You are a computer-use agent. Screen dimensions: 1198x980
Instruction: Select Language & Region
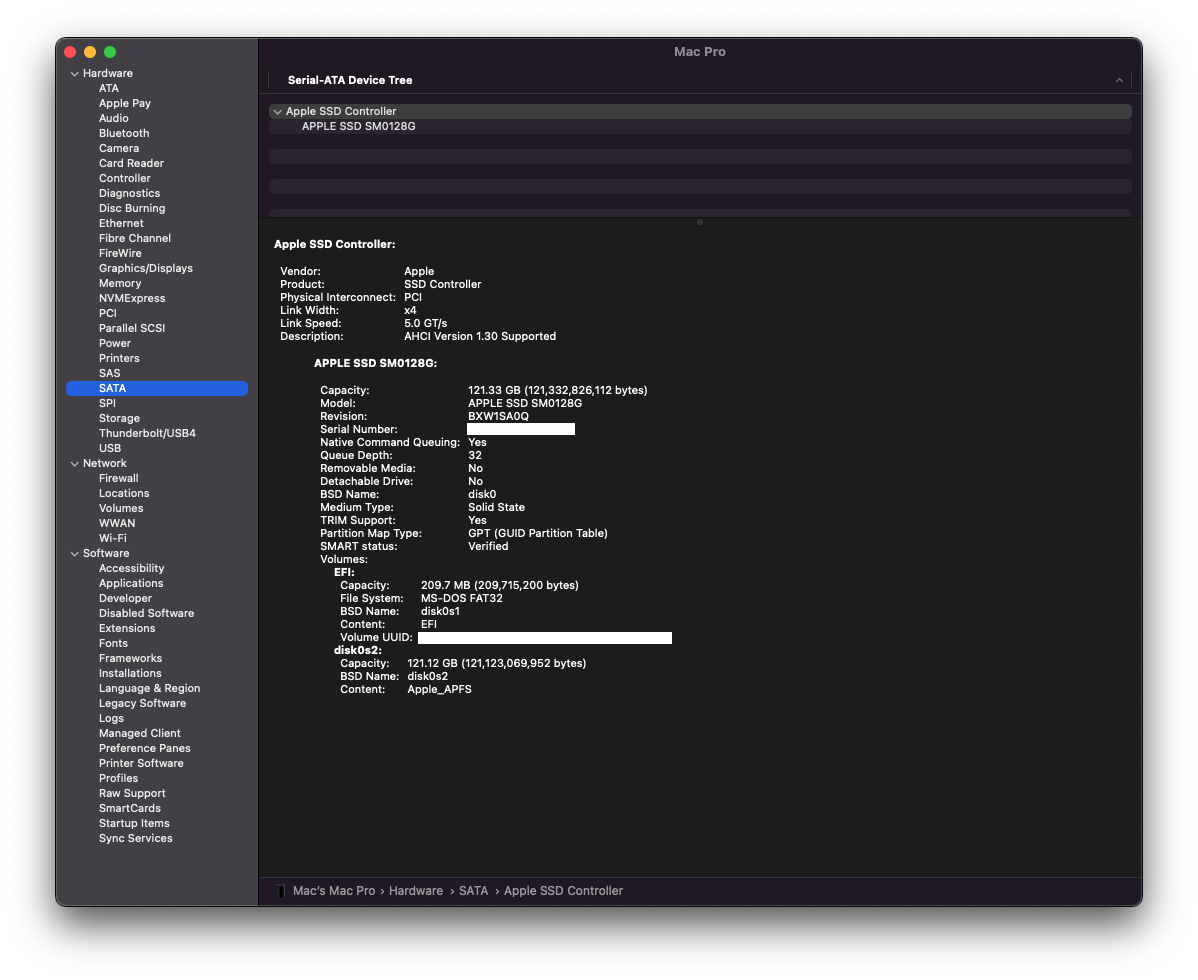point(149,688)
